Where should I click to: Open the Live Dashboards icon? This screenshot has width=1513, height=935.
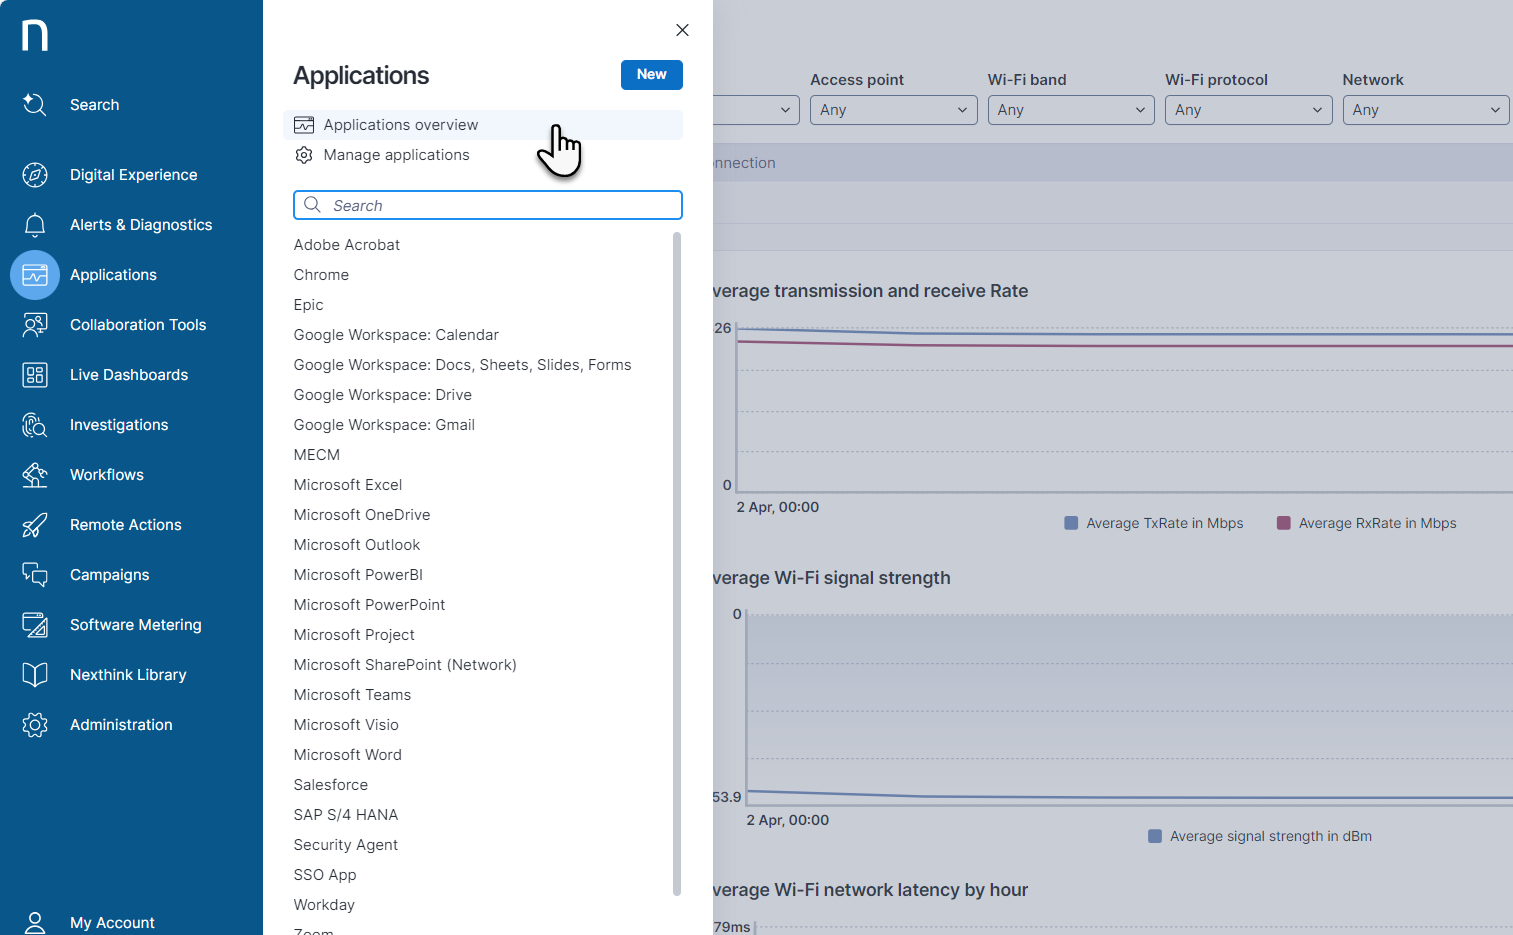point(35,375)
